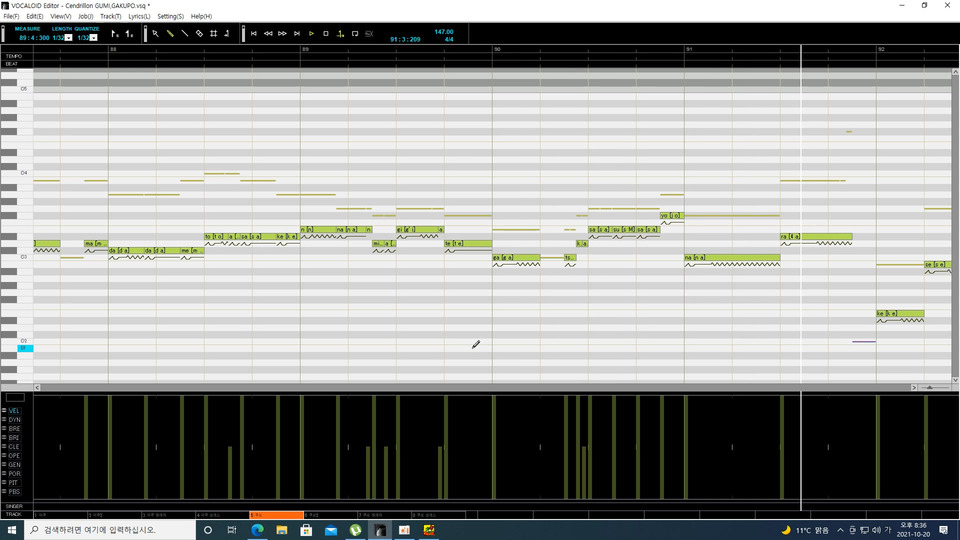
Task: Click the dimmed FX toolbar icon
Action: click(x=369, y=34)
